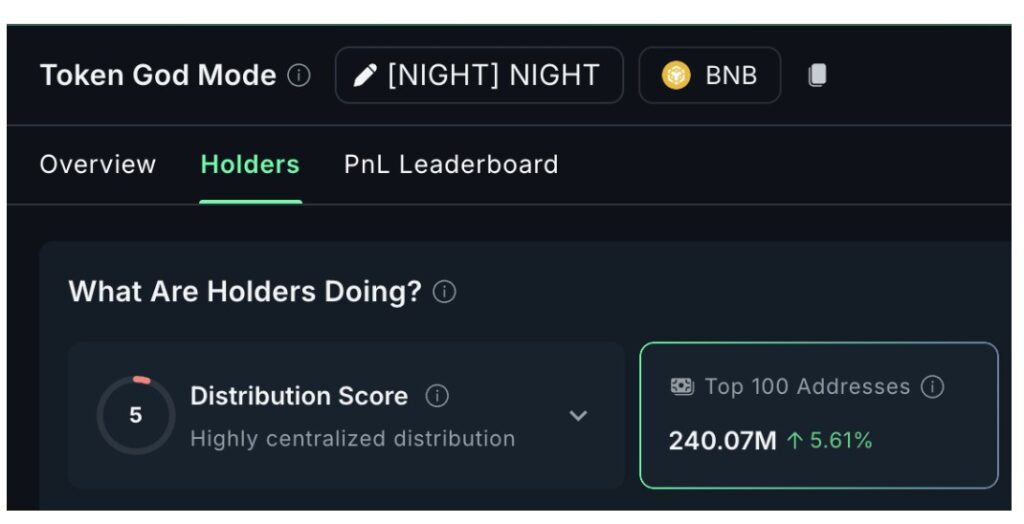Click the Highly centralized distribution subtitle

[352, 439]
